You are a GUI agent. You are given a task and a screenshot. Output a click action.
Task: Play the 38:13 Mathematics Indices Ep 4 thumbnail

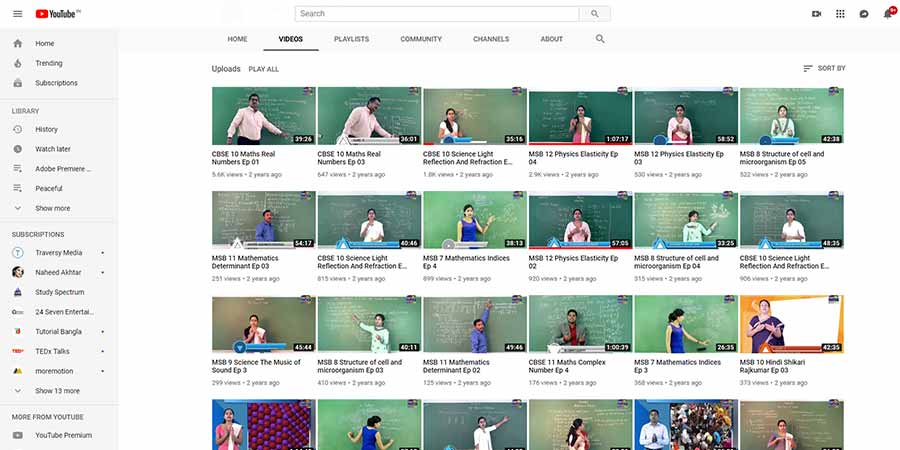pos(475,220)
